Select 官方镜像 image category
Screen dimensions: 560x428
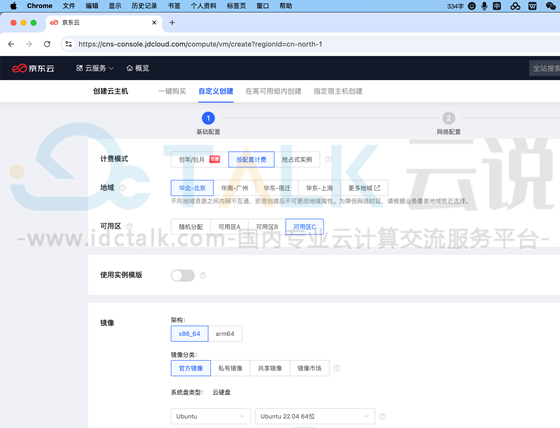point(191,368)
